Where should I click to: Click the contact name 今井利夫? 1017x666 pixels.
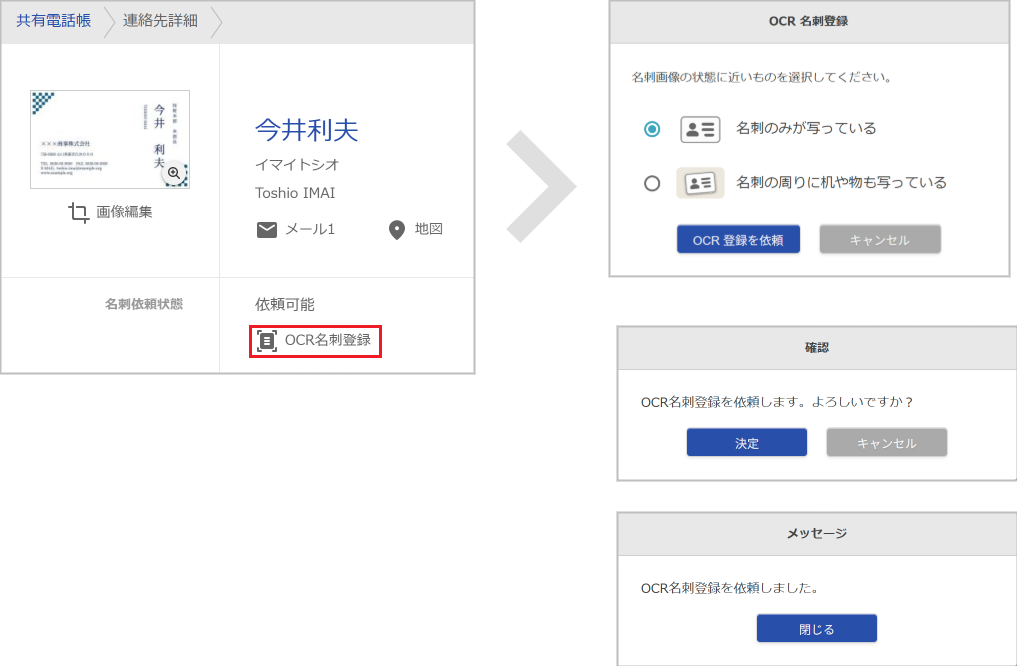tap(306, 130)
